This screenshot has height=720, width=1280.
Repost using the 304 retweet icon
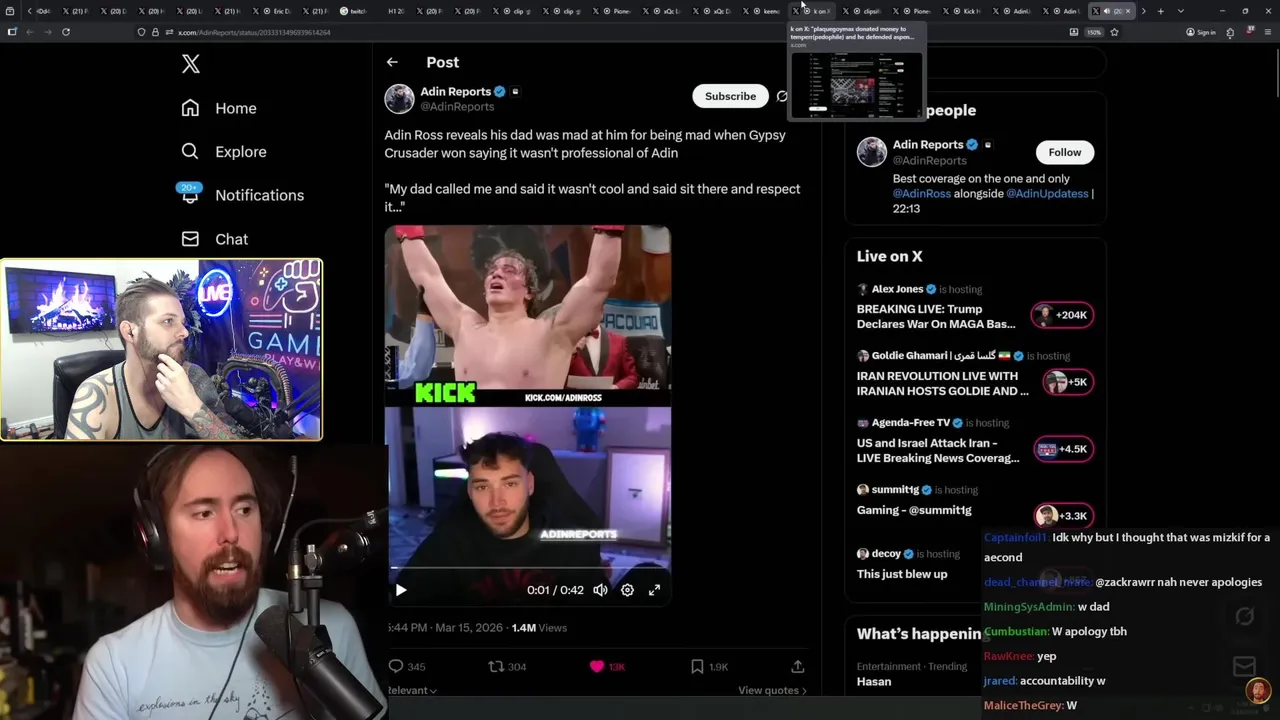tap(496, 666)
